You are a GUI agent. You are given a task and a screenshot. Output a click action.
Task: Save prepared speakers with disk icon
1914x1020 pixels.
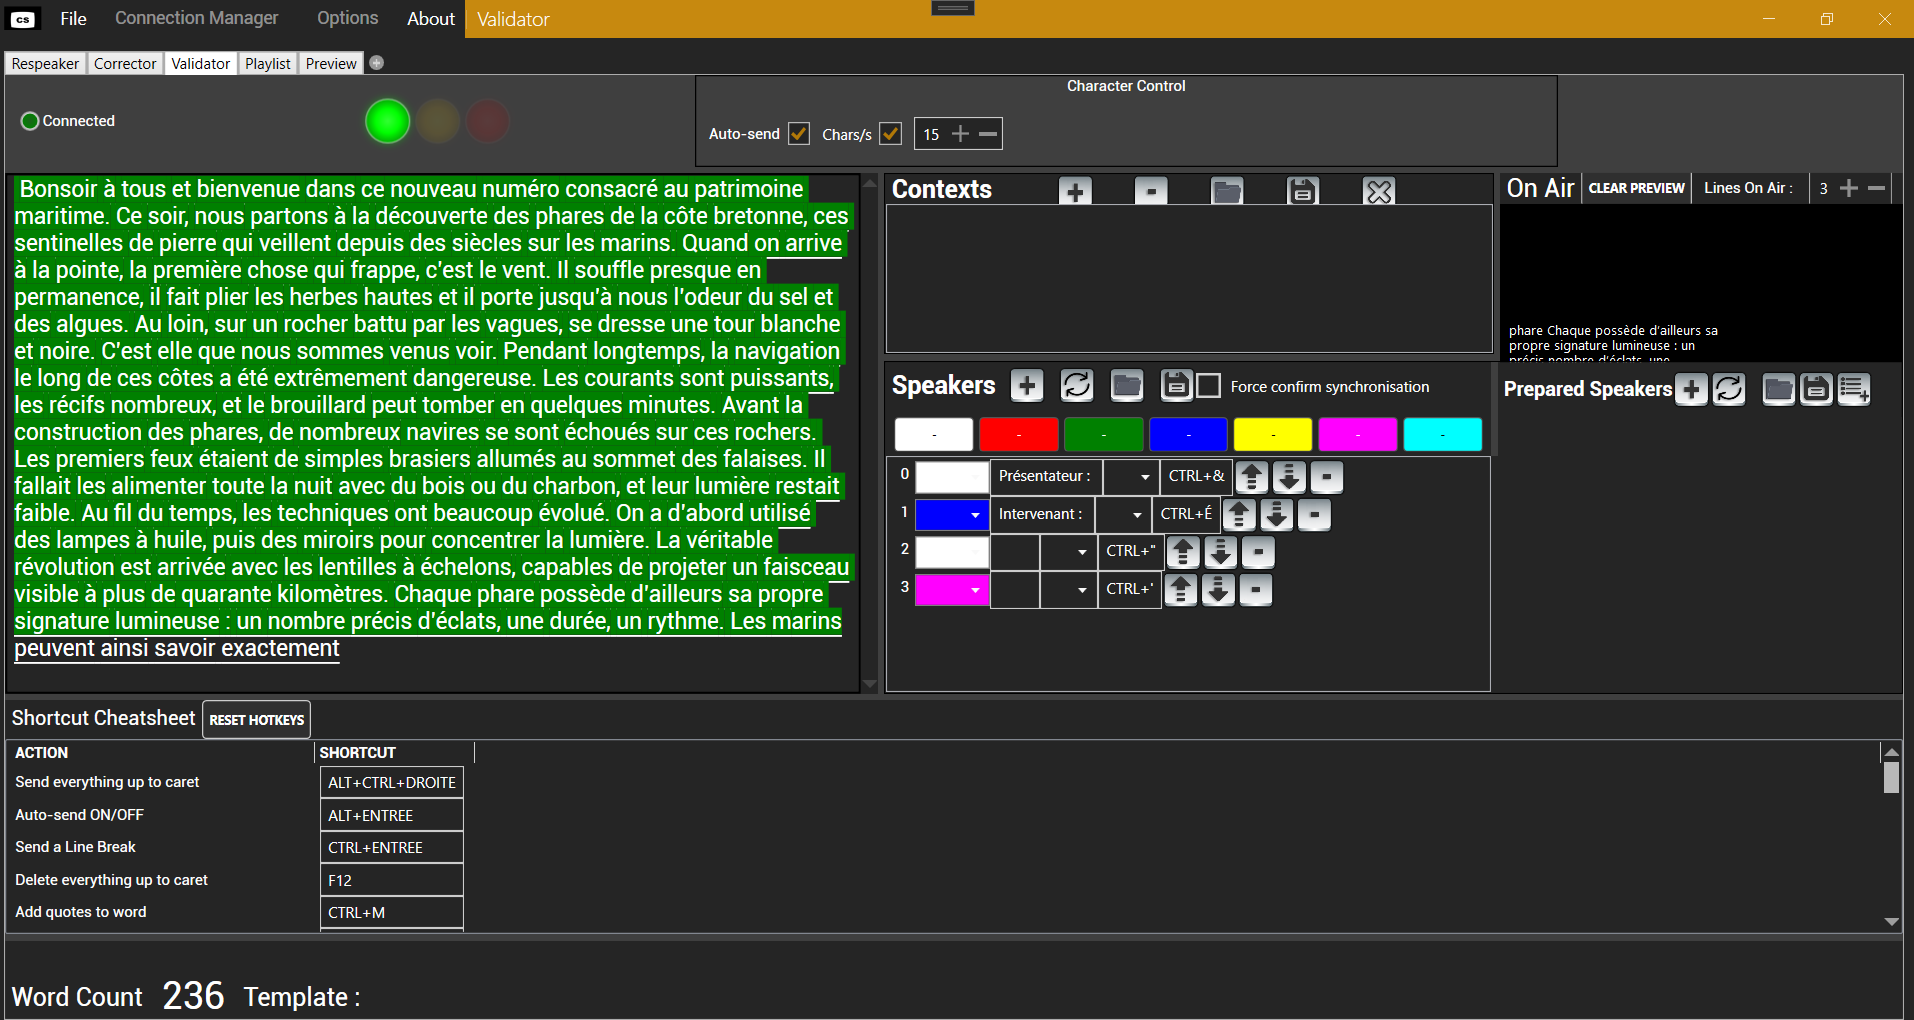click(x=1816, y=389)
